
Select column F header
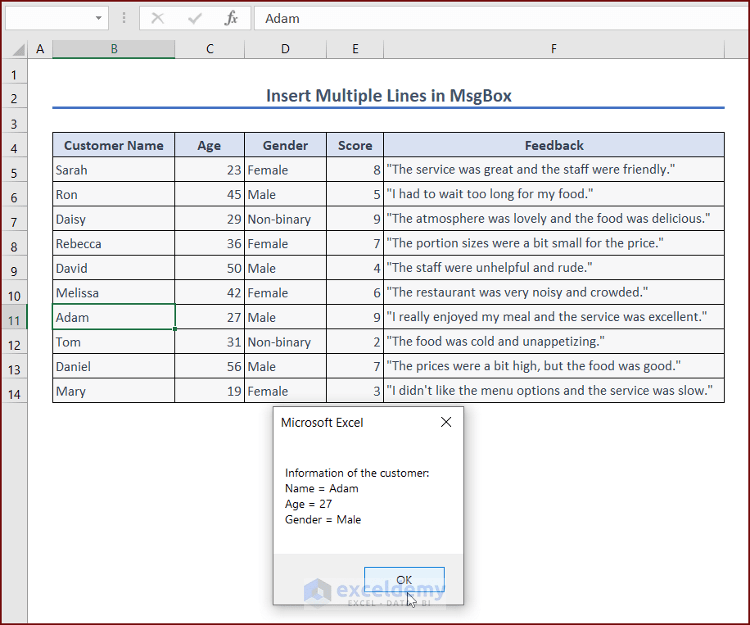point(554,49)
